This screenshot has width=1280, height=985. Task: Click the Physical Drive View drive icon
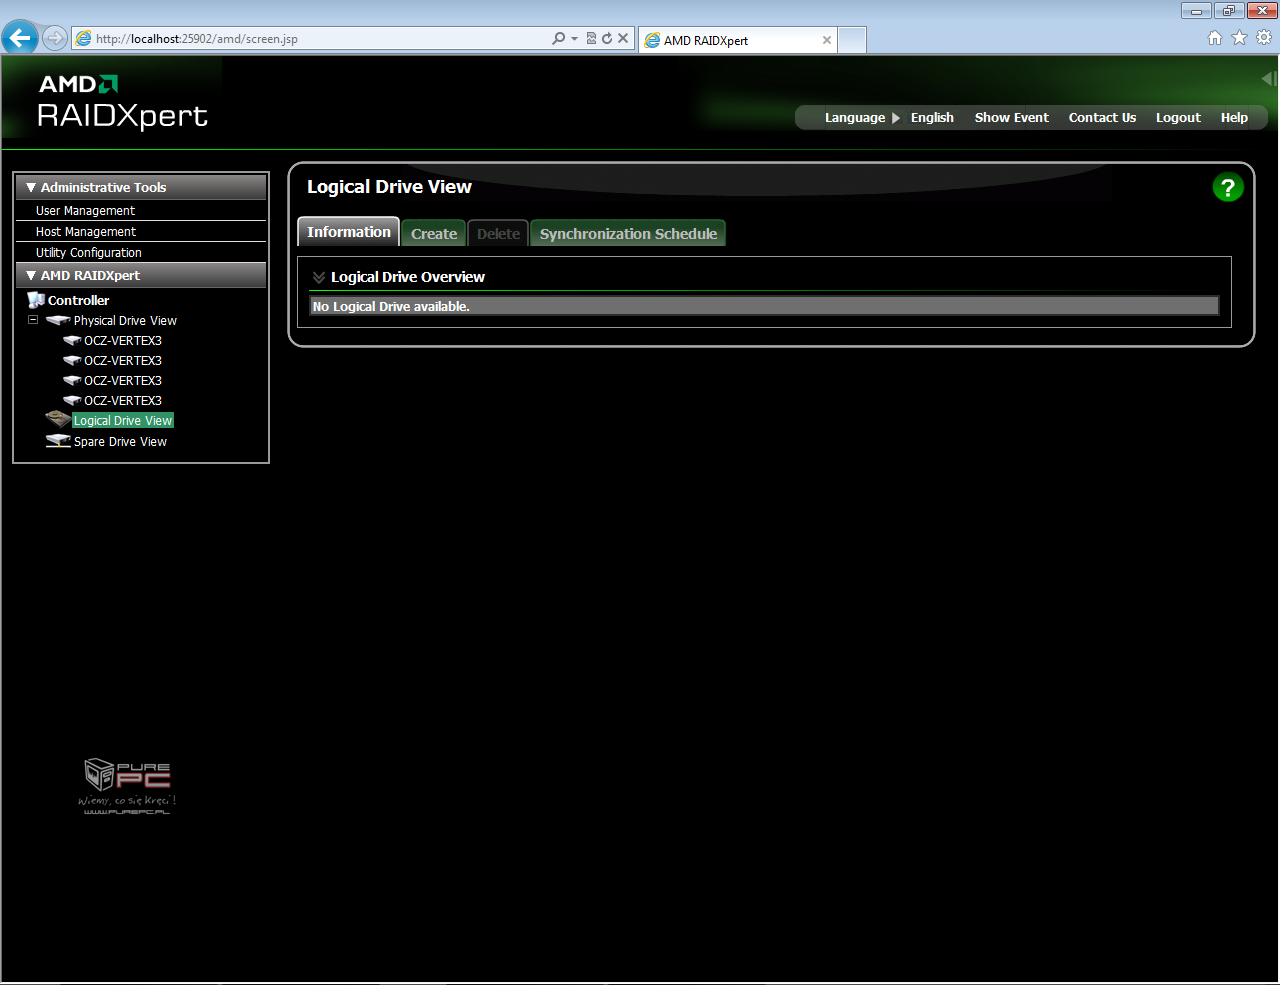click(58, 321)
